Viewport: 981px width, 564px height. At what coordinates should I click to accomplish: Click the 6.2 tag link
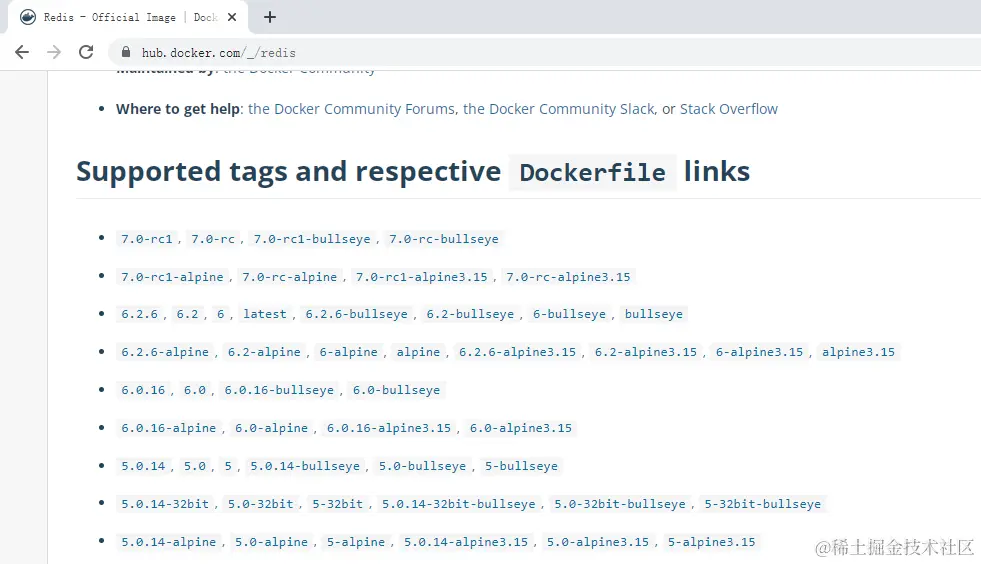coord(187,314)
